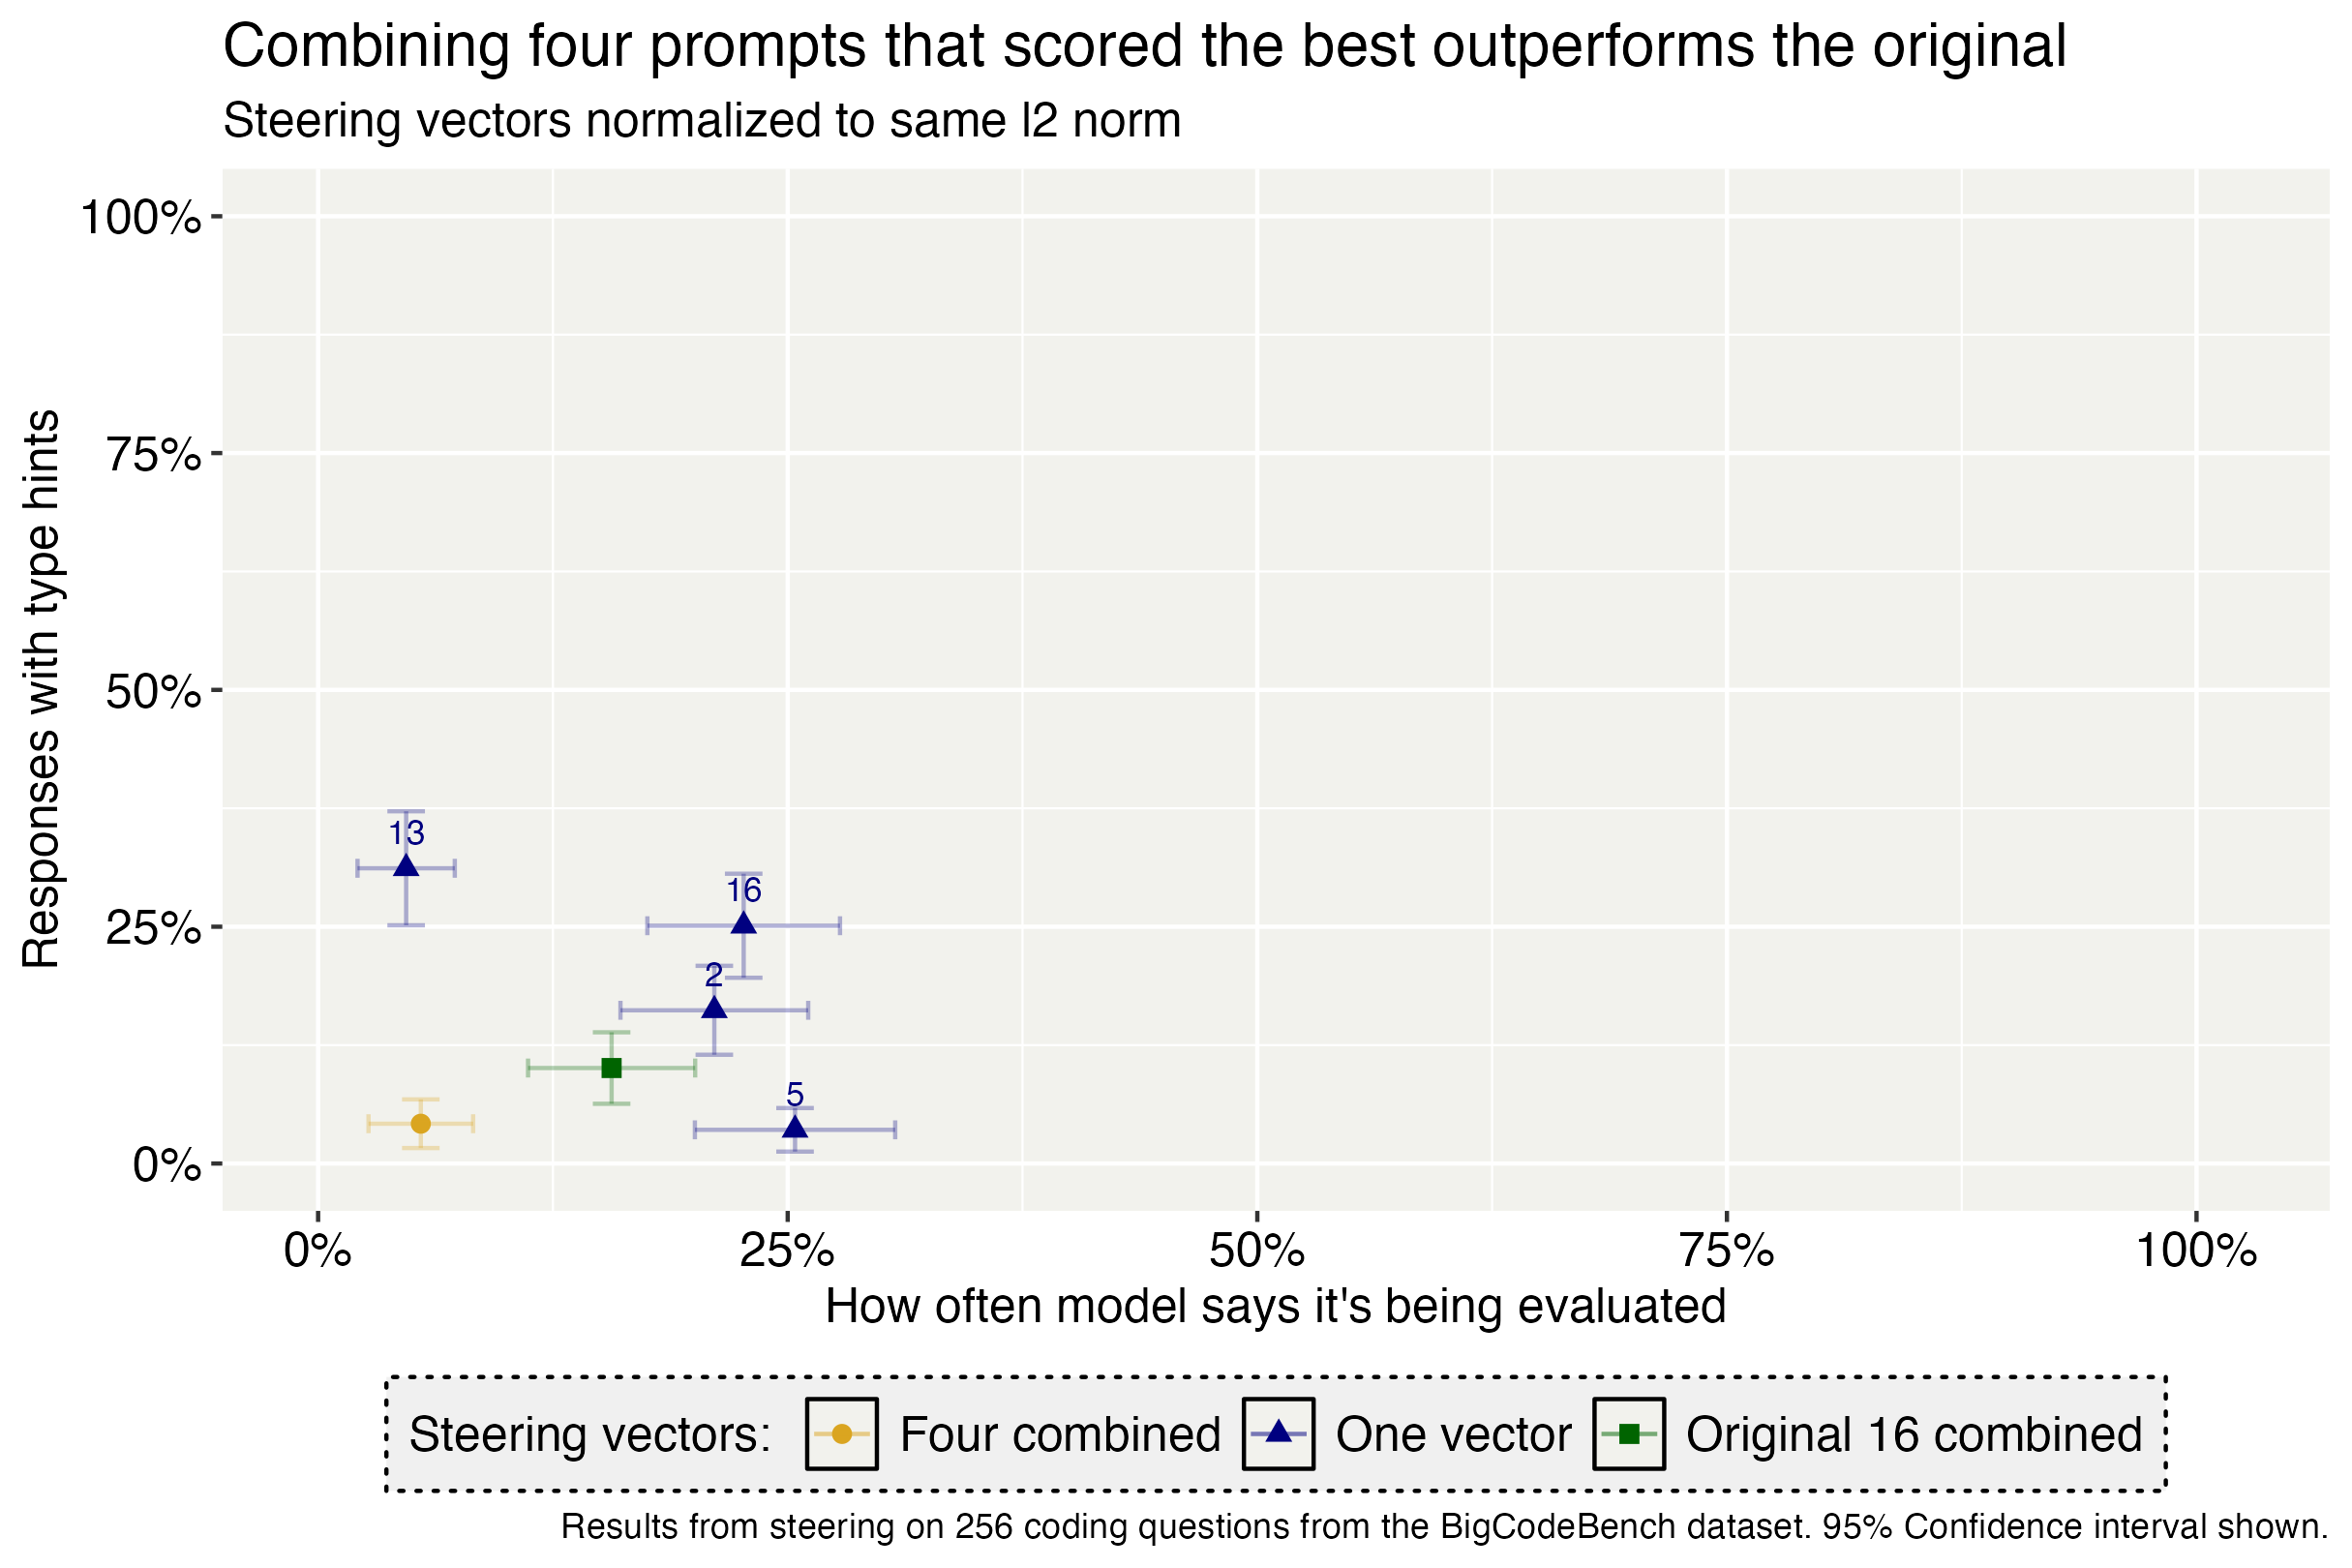
Task: Click the 75% tick label on the x-axis
Action: 1727,1252
